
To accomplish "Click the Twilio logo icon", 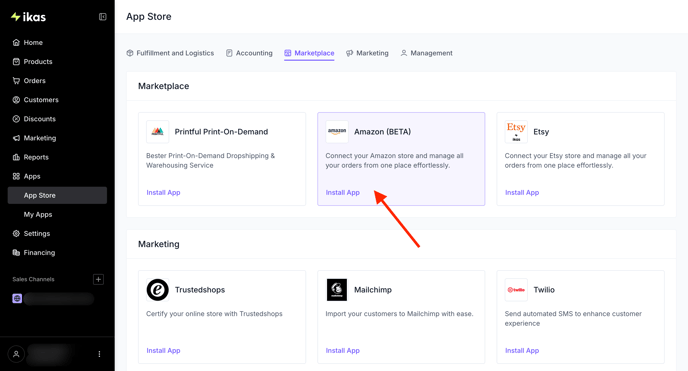I will point(516,290).
